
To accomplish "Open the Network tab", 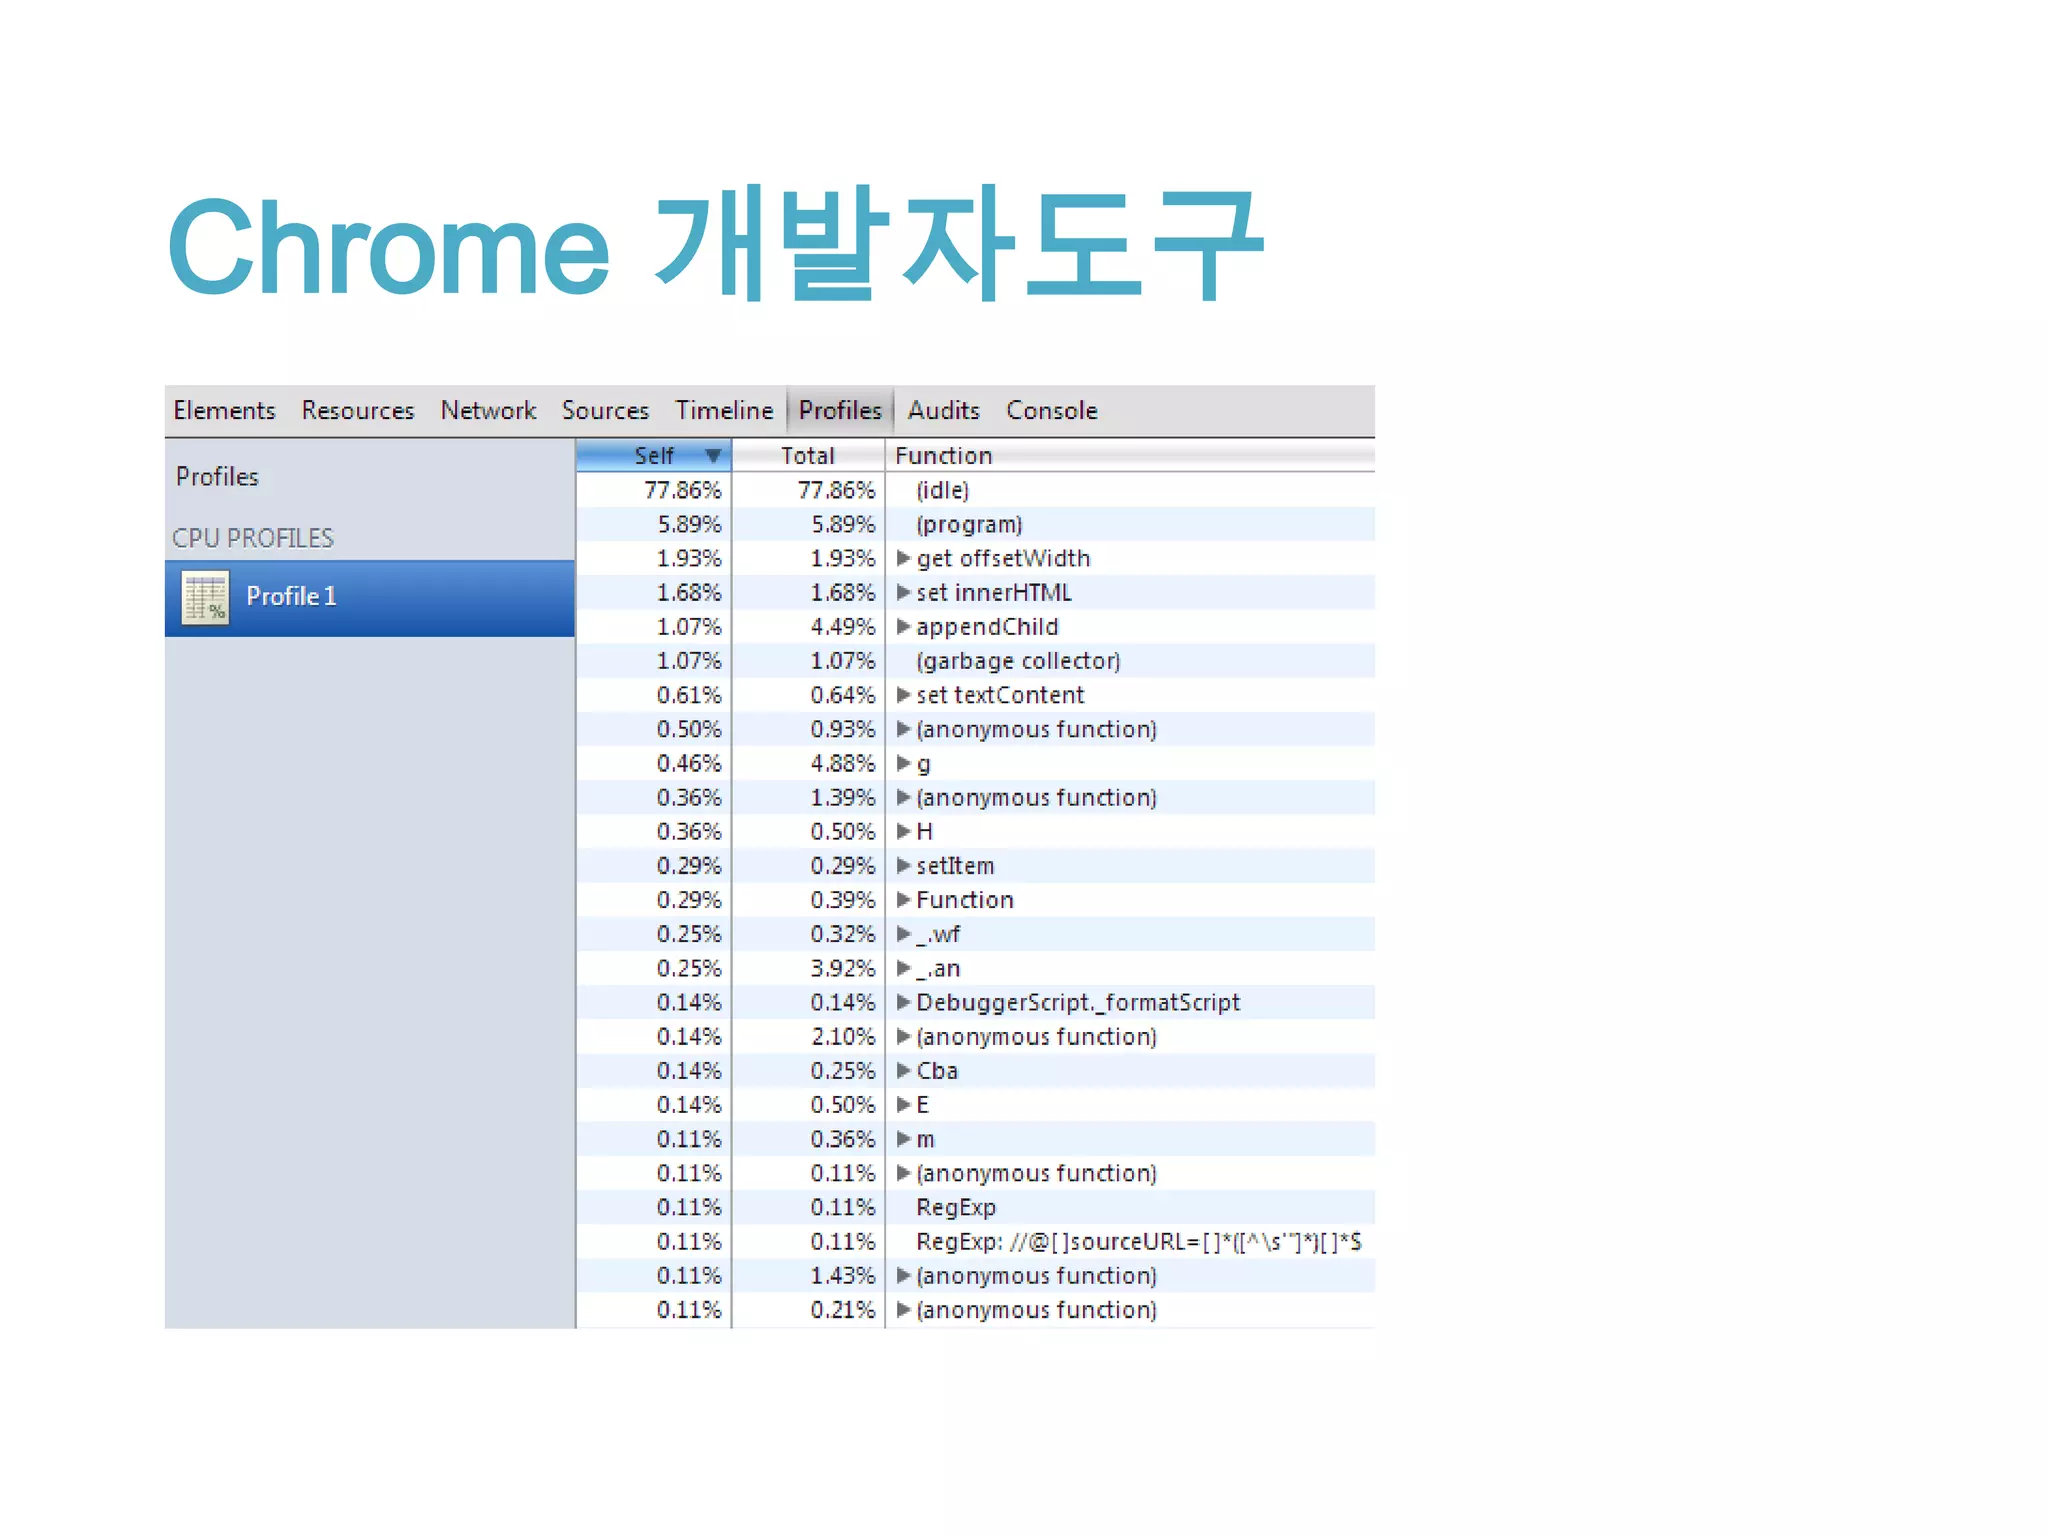I will [488, 411].
